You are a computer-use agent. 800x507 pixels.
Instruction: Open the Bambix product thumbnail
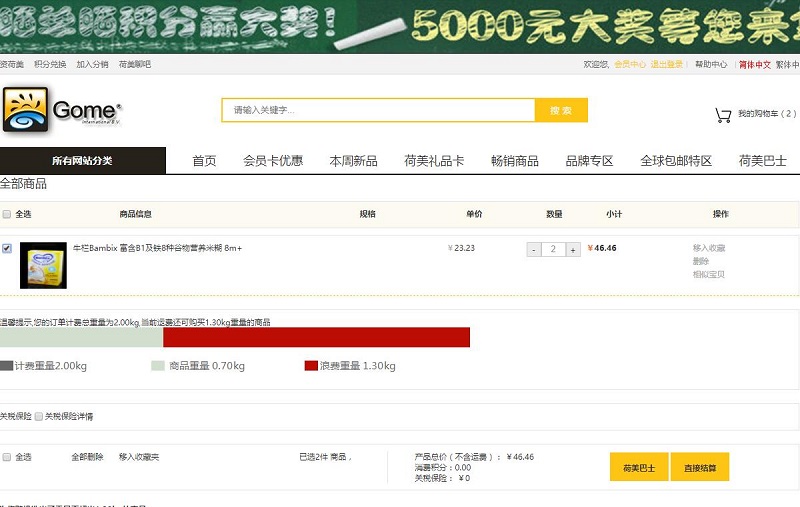43,265
